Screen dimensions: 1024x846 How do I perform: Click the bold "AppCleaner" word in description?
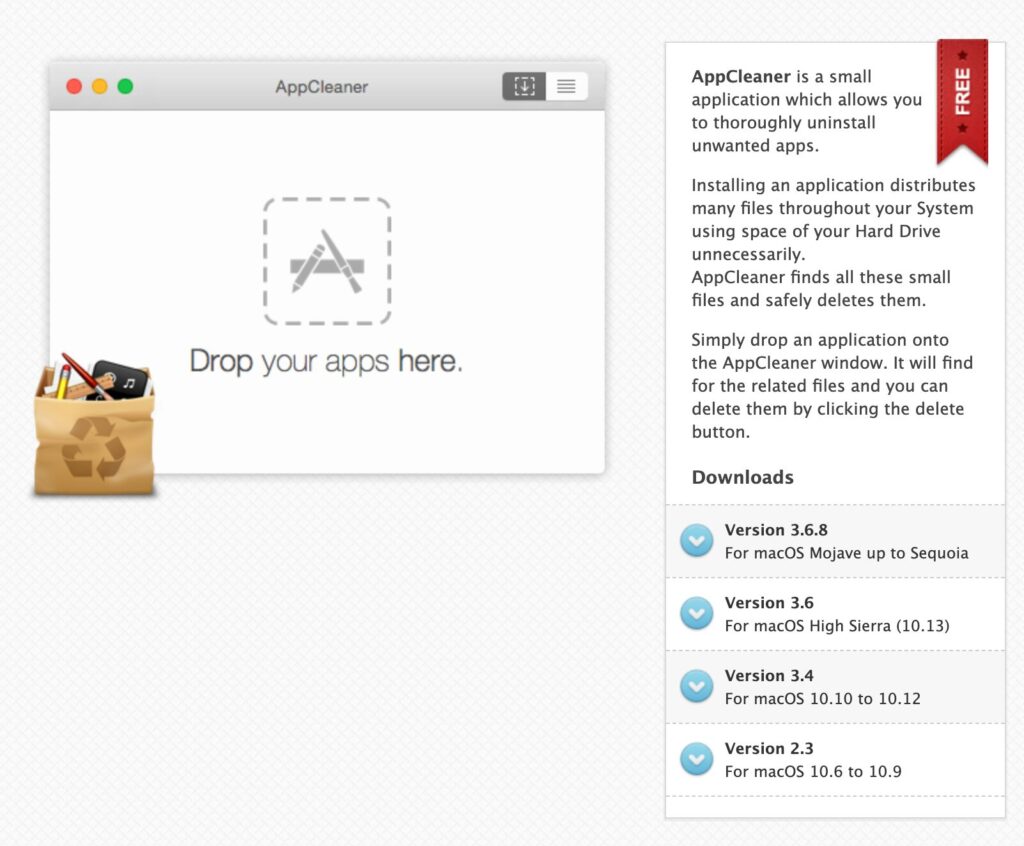click(741, 76)
